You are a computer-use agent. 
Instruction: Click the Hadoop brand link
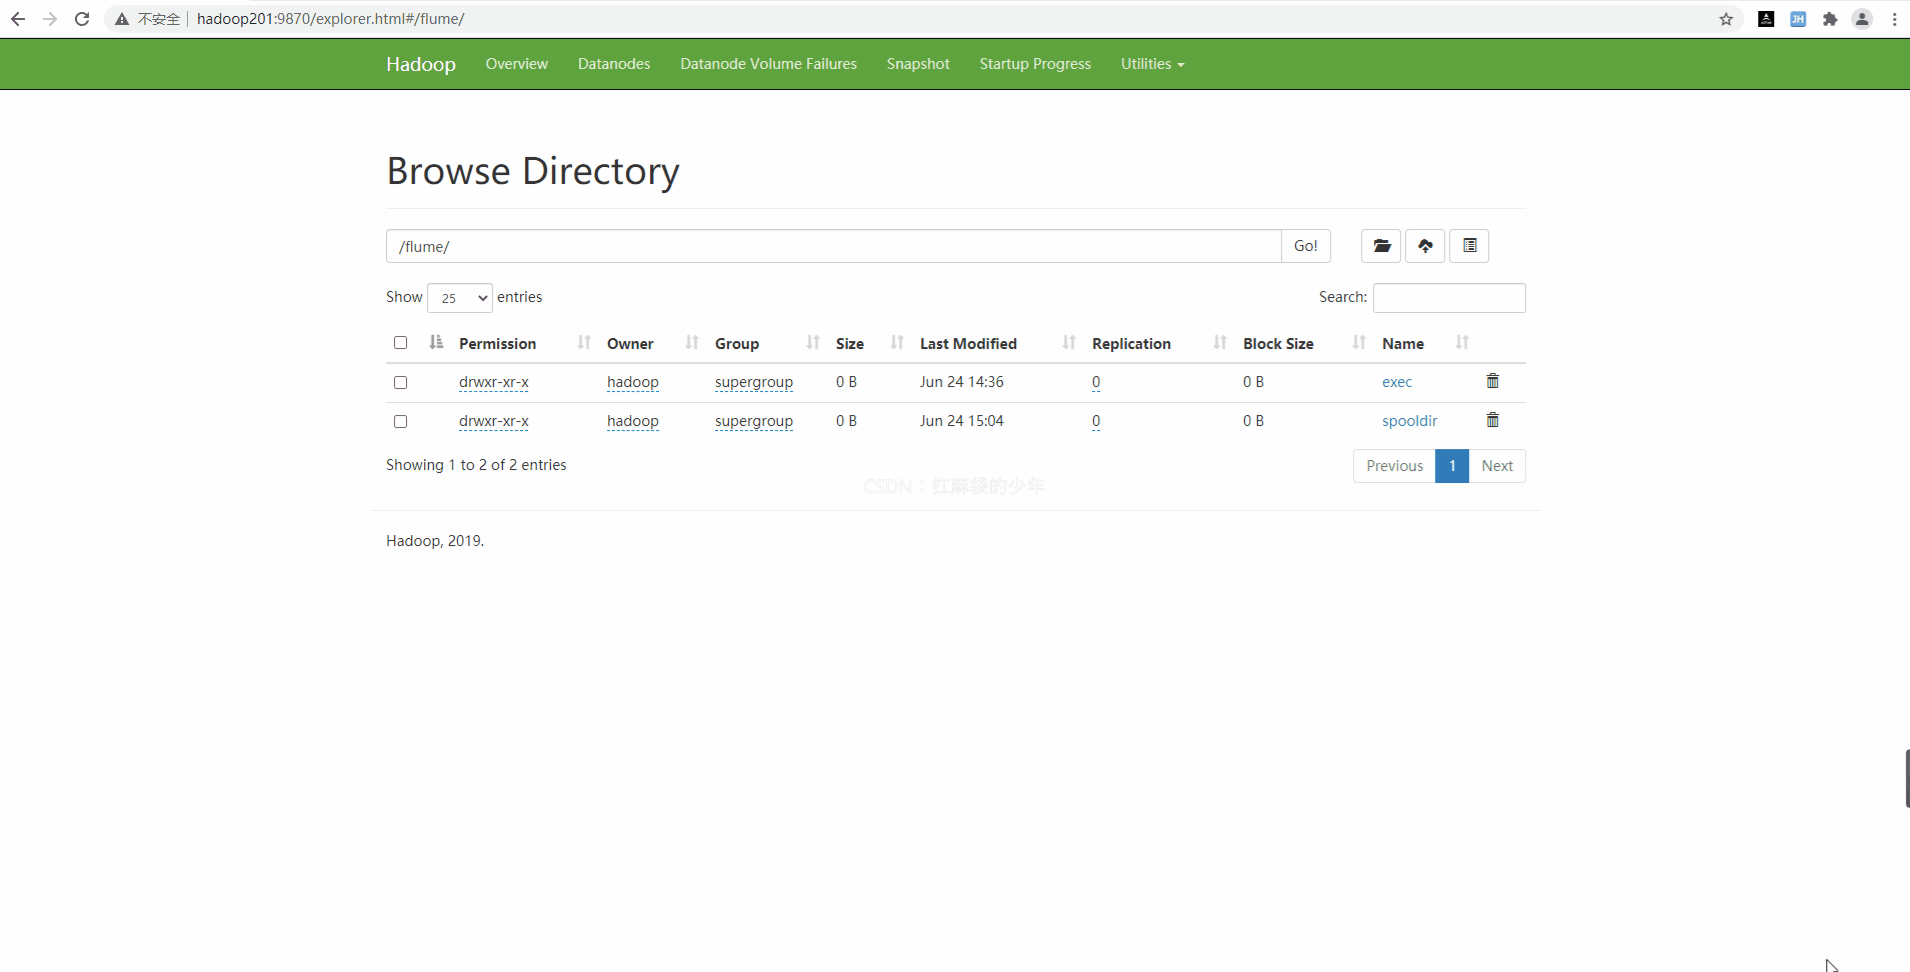pyautogui.click(x=421, y=64)
